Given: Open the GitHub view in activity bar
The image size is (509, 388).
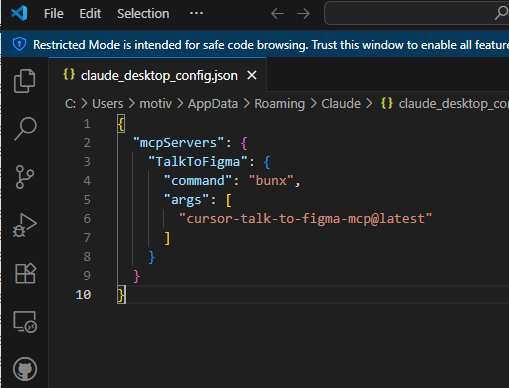Looking at the screenshot, I should 25,369.
